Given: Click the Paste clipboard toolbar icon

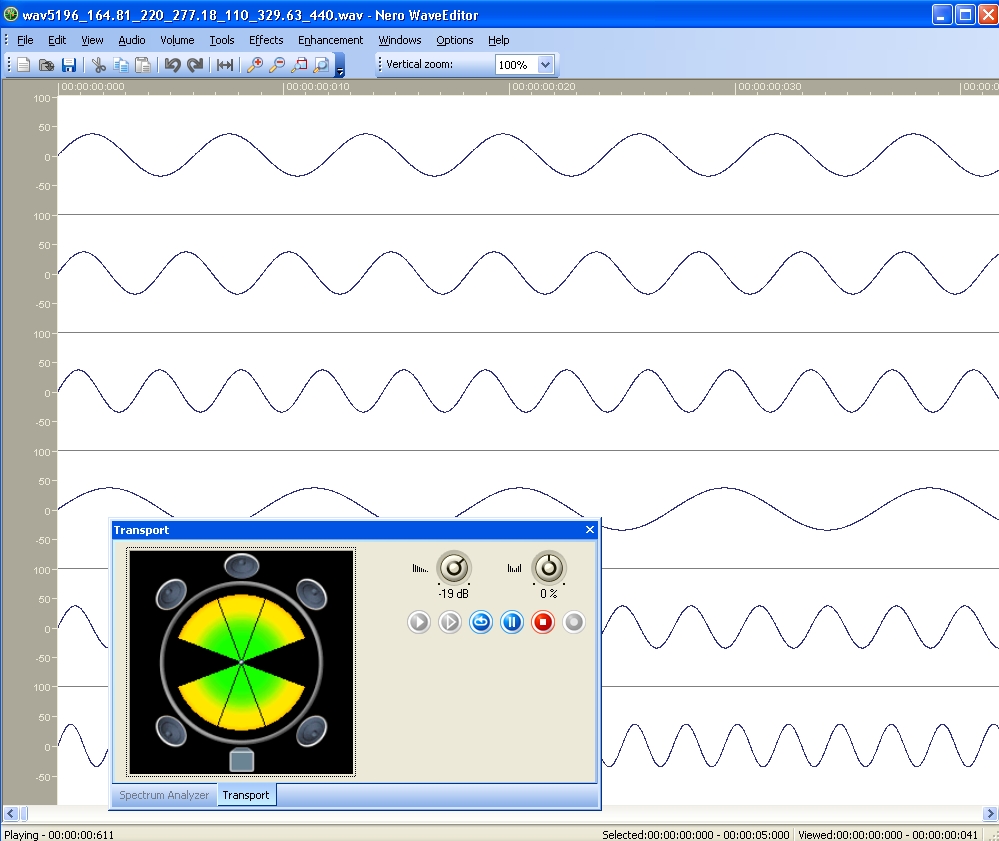Looking at the screenshot, I should pos(143,65).
